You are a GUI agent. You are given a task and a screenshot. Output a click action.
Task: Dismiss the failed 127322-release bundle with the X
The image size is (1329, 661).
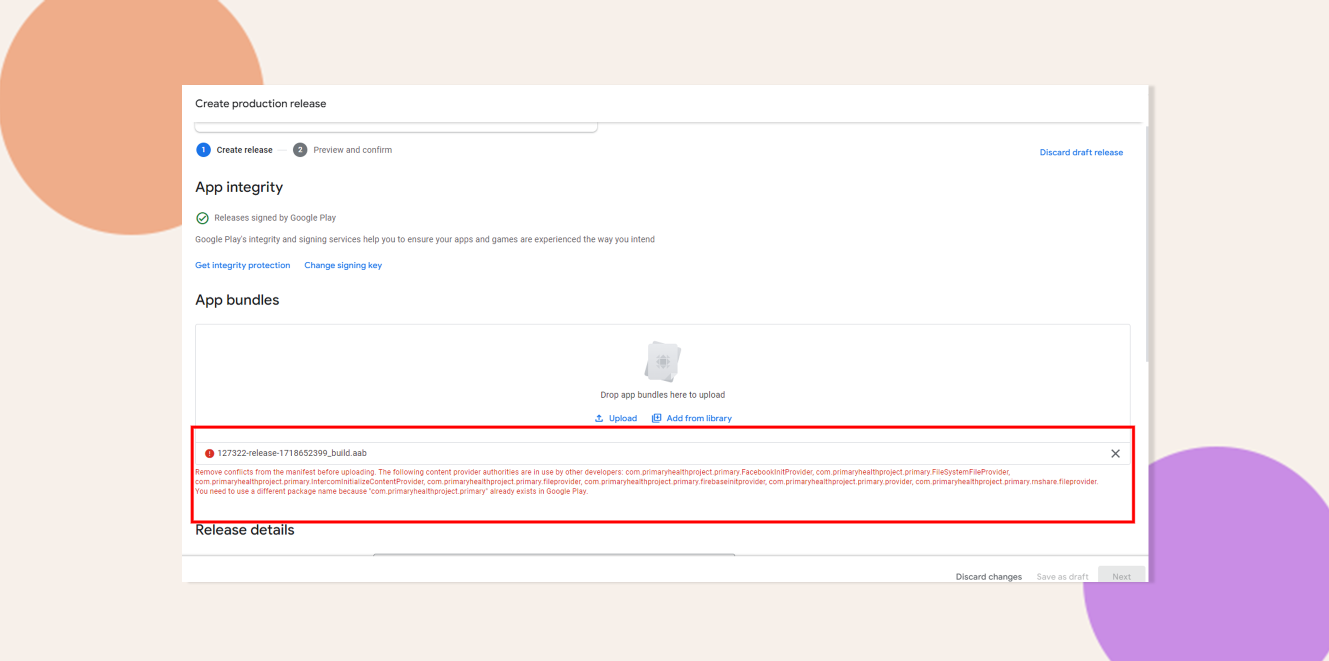1115,453
